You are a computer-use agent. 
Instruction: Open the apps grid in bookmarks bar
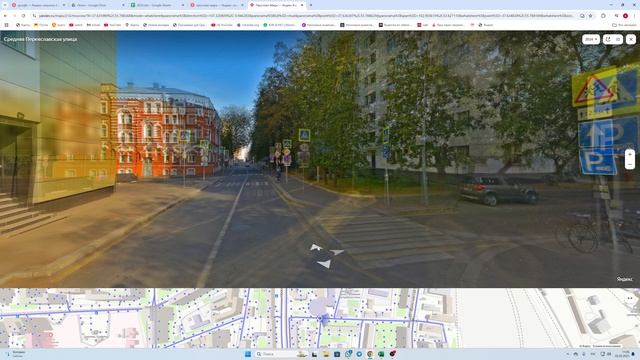[x=6, y=25]
